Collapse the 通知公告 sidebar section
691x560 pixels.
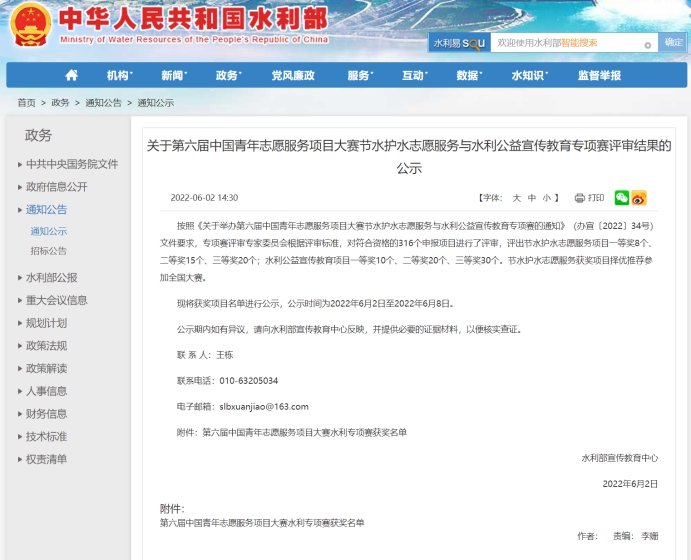pyautogui.click(x=46, y=210)
